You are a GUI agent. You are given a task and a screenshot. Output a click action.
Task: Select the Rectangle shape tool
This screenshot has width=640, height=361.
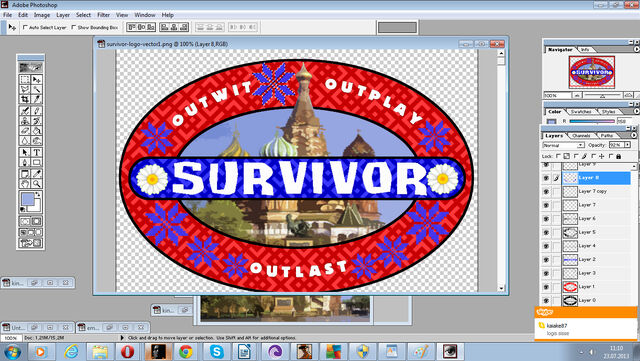coord(36,163)
